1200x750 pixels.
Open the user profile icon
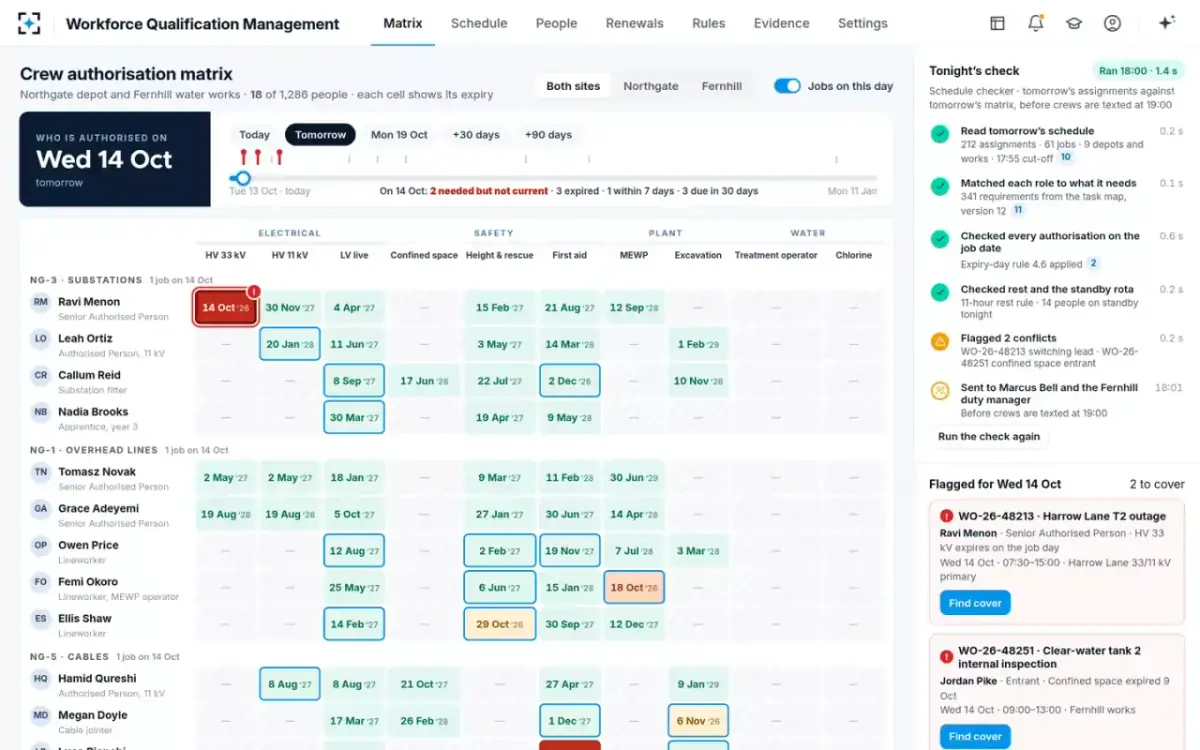click(1112, 23)
